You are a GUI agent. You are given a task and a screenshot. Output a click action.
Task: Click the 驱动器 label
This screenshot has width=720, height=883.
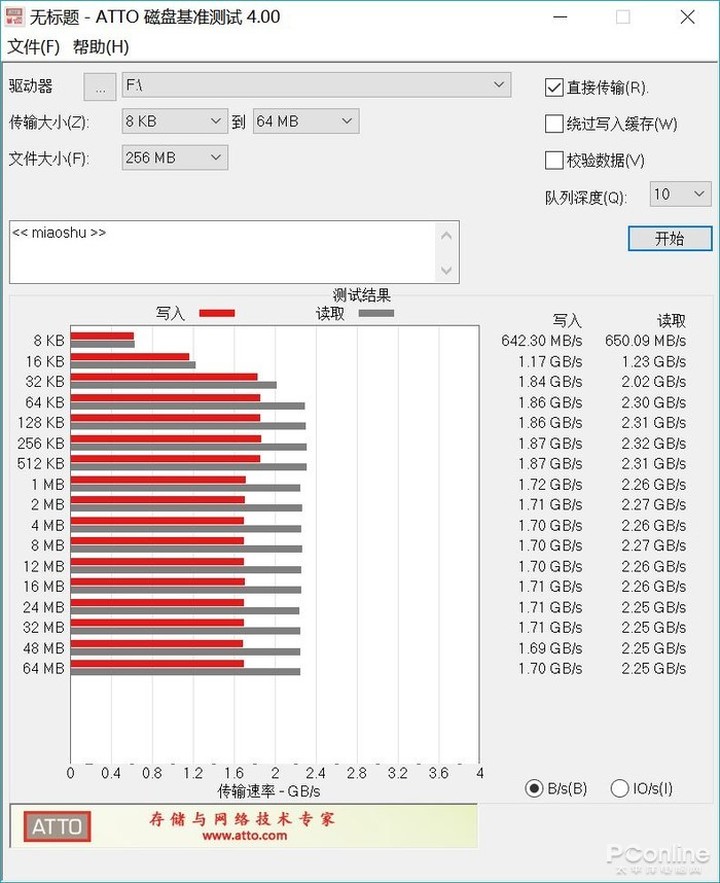(30, 86)
